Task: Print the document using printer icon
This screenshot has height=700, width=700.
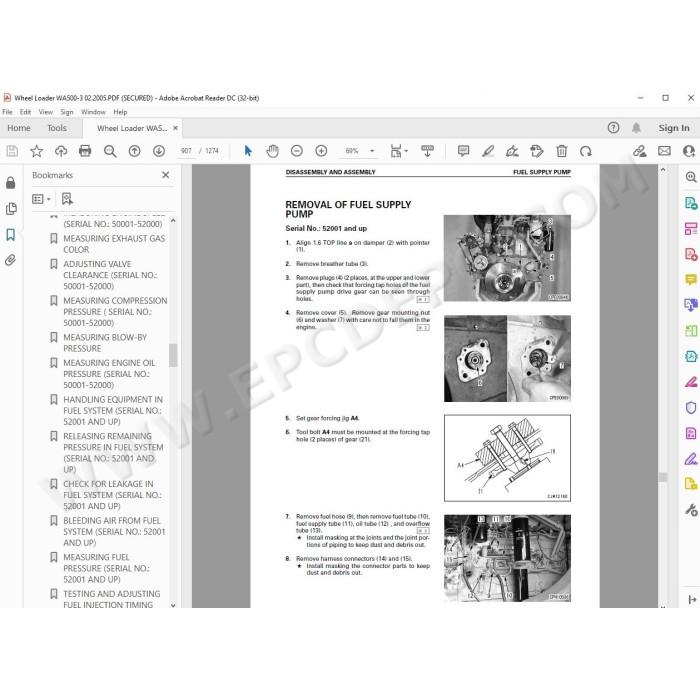Action: tap(85, 151)
